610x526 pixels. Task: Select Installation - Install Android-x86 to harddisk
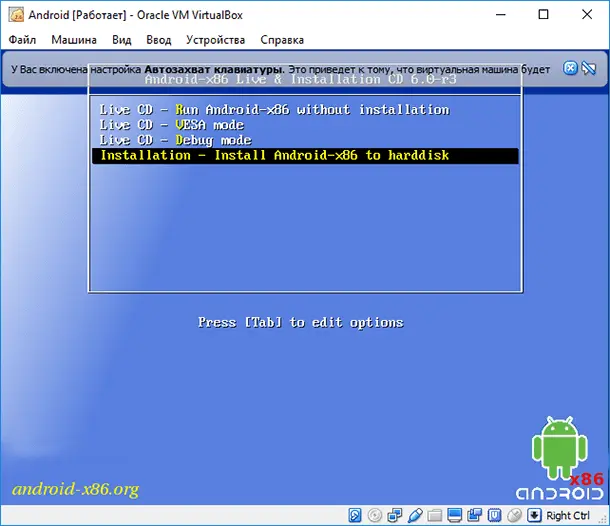pyautogui.click(x=305, y=156)
